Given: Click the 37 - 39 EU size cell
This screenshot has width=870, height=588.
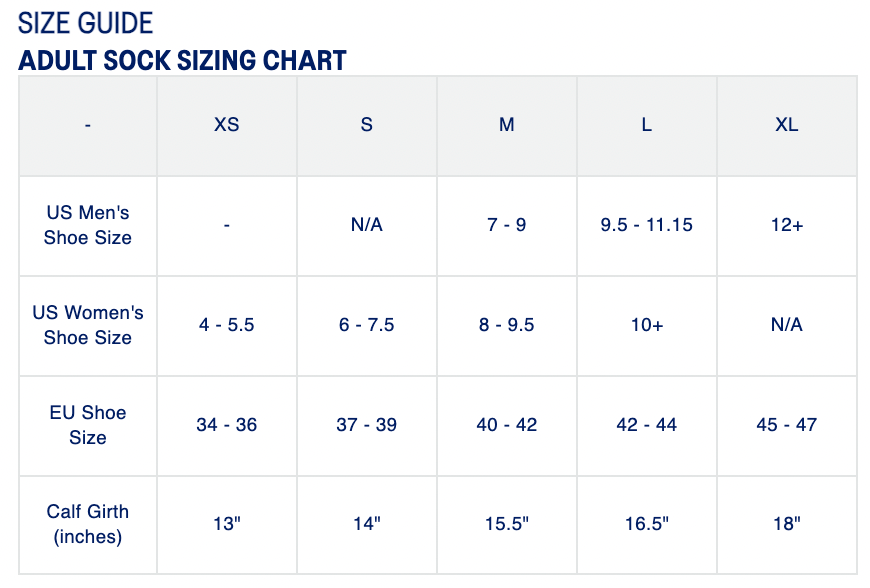Looking at the screenshot, I should 367,425.
